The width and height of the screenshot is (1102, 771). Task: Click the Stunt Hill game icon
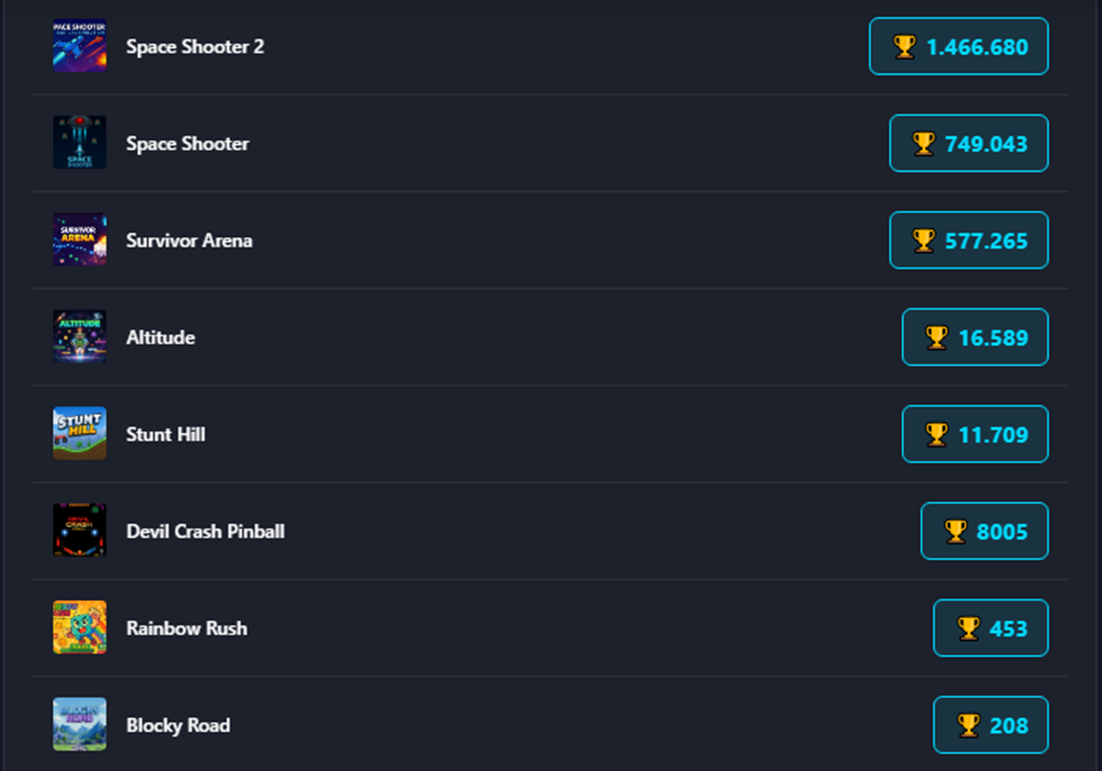79,434
